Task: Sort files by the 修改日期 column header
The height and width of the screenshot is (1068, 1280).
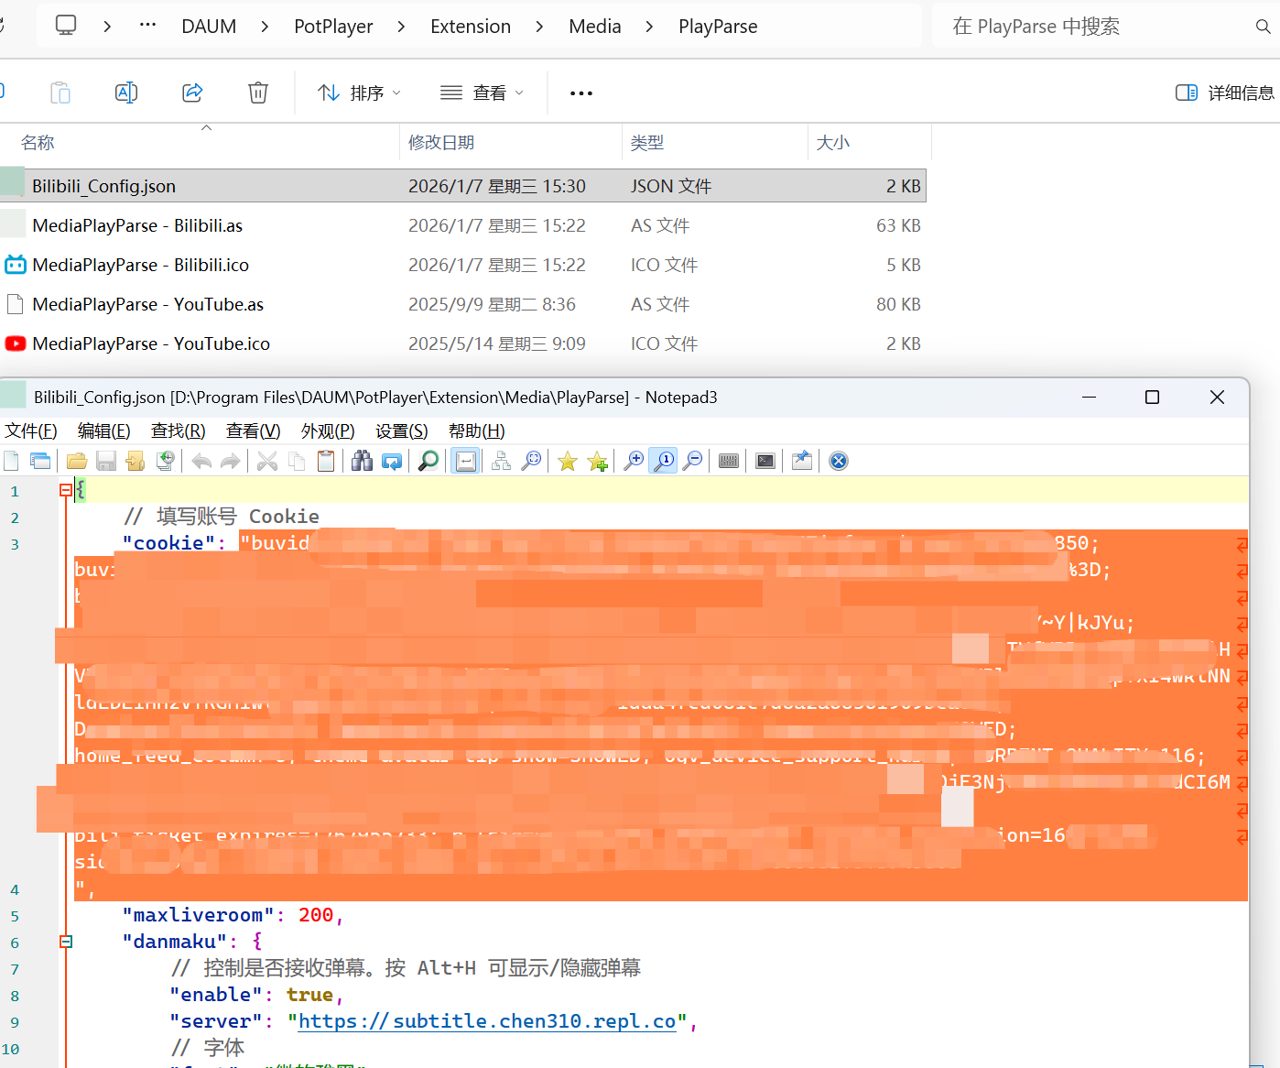Action: coord(441,143)
